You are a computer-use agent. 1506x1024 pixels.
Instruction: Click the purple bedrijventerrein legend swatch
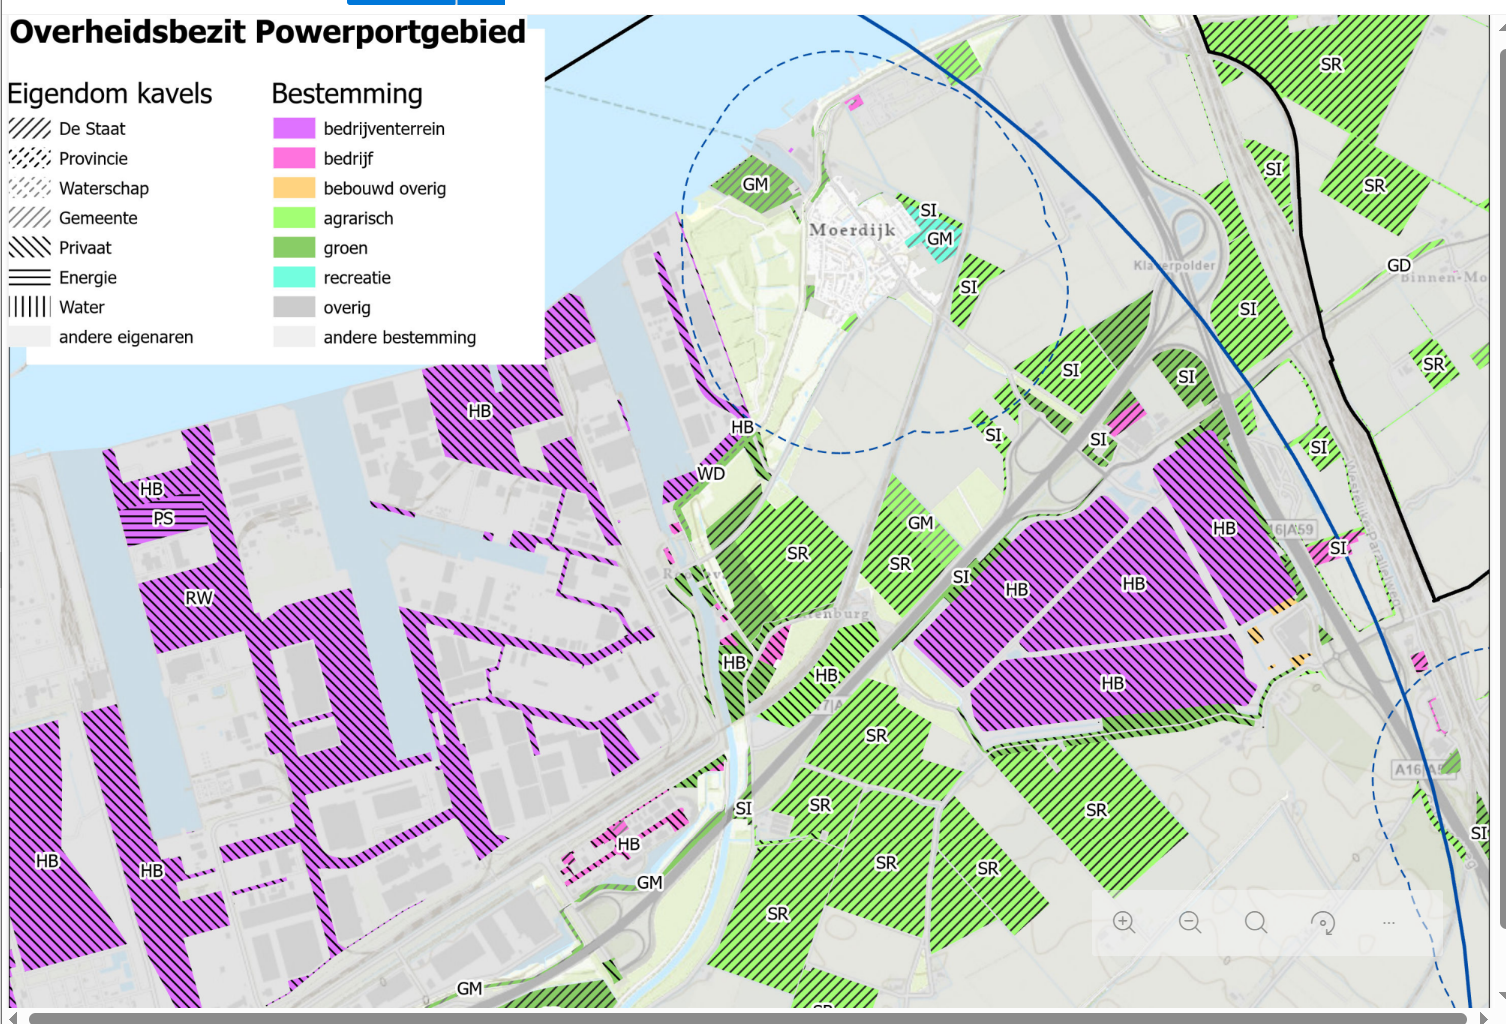pos(294,129)
